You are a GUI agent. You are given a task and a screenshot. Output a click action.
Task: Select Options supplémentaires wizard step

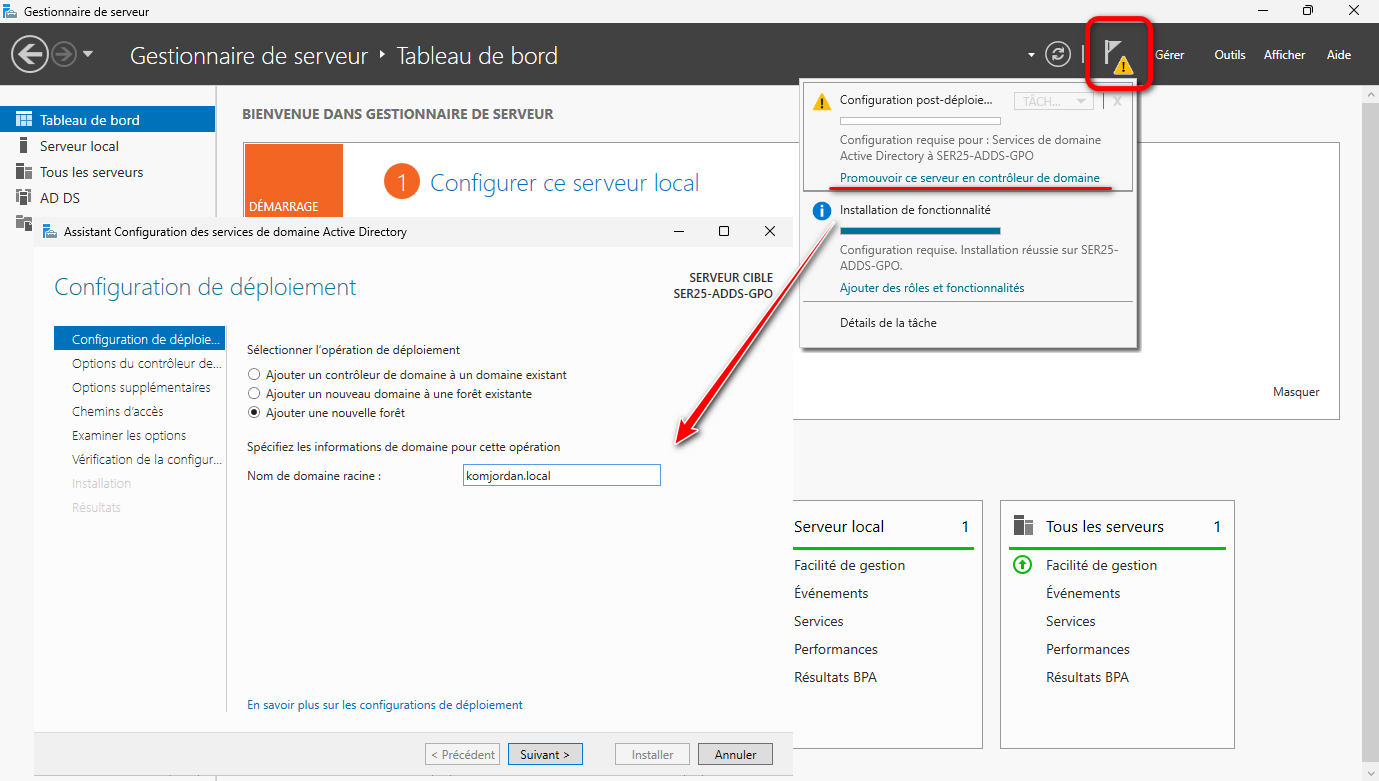pos(139,387)
